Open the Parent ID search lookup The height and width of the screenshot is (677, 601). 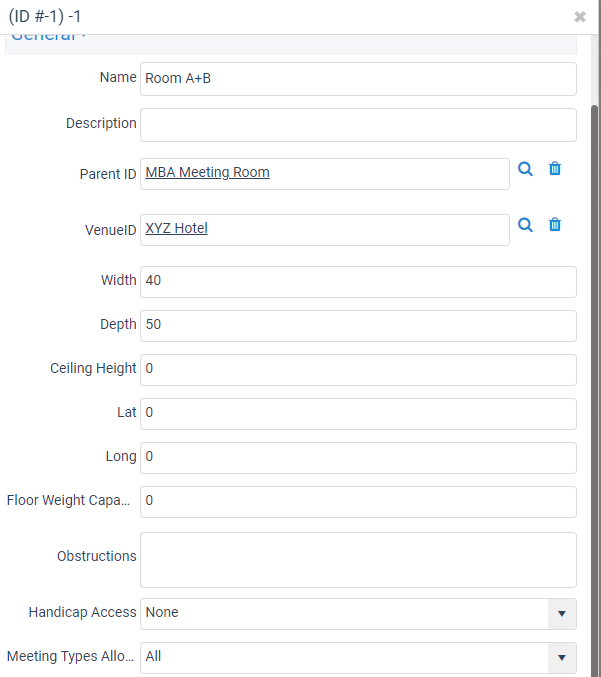point(525,169)
